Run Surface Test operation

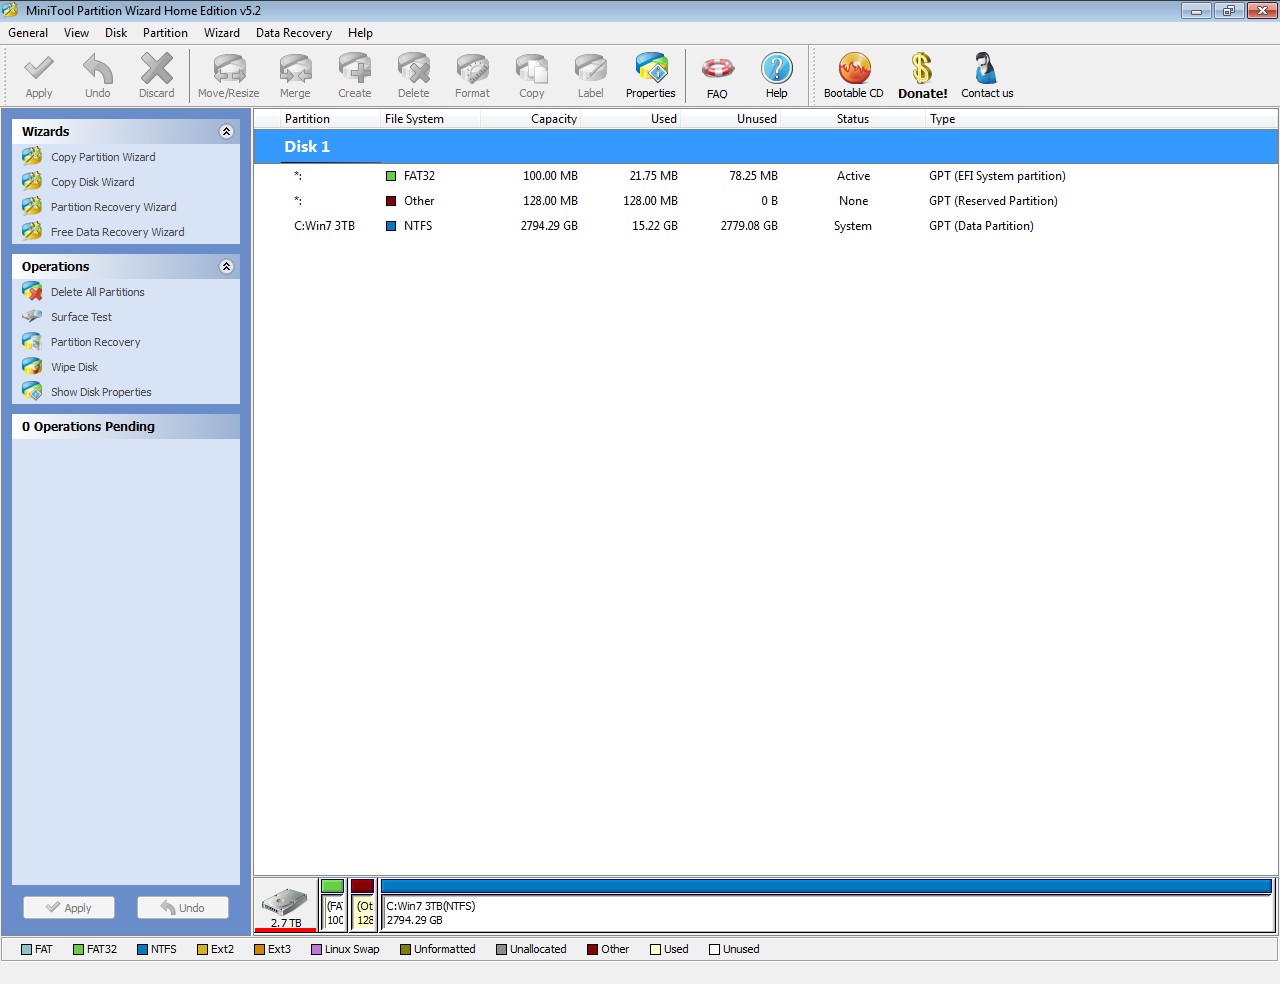[81, 317]
